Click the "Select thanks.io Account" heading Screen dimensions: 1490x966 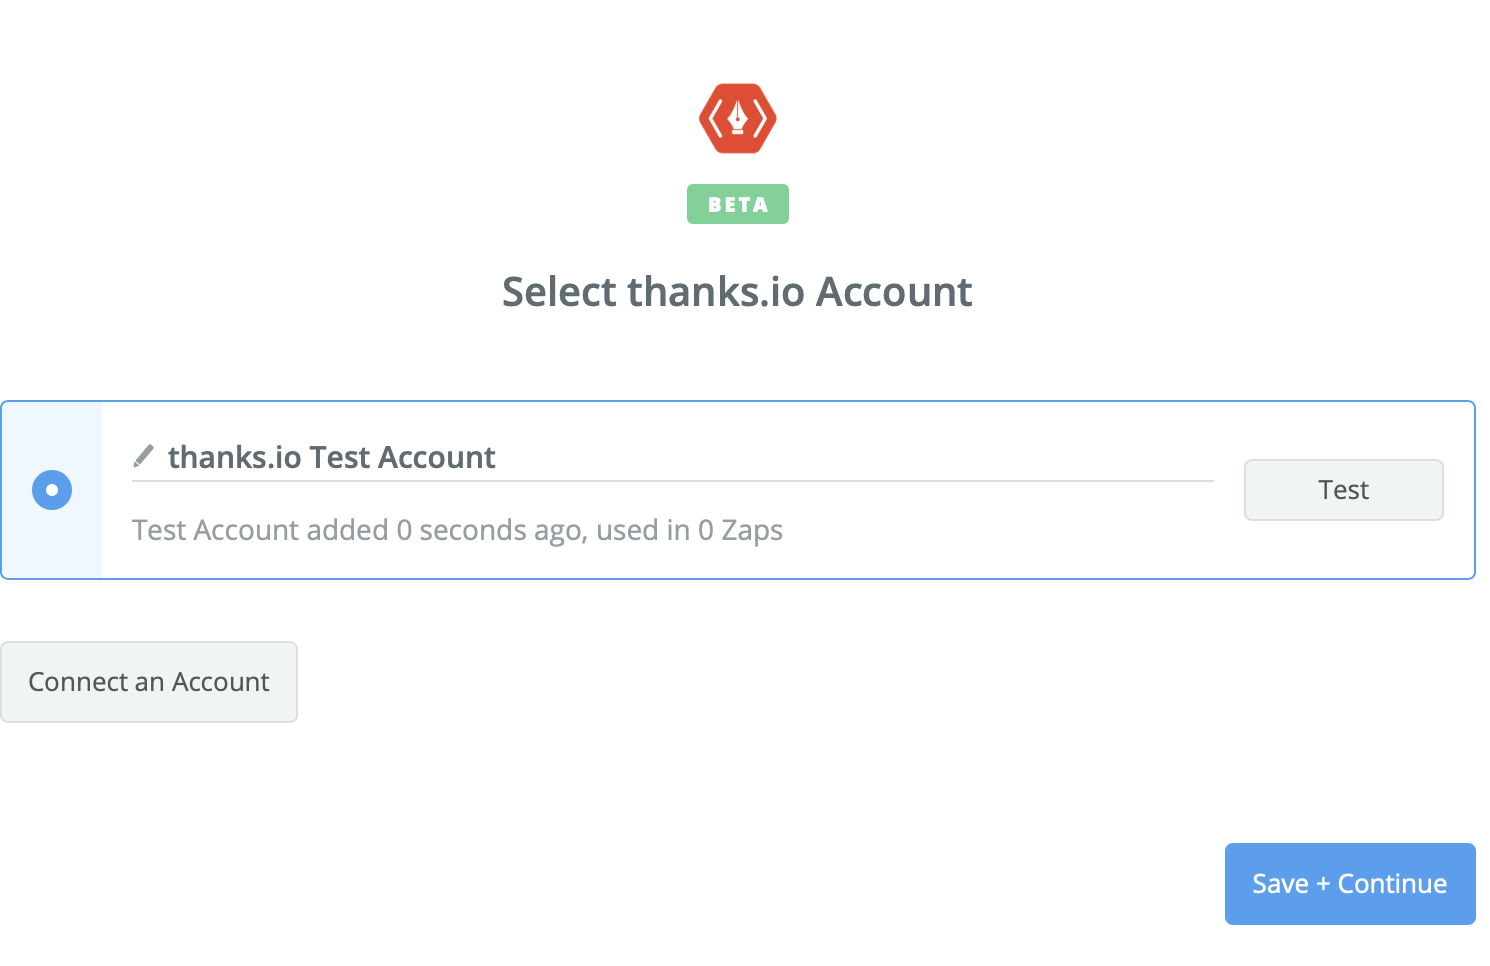coord(737,292)
